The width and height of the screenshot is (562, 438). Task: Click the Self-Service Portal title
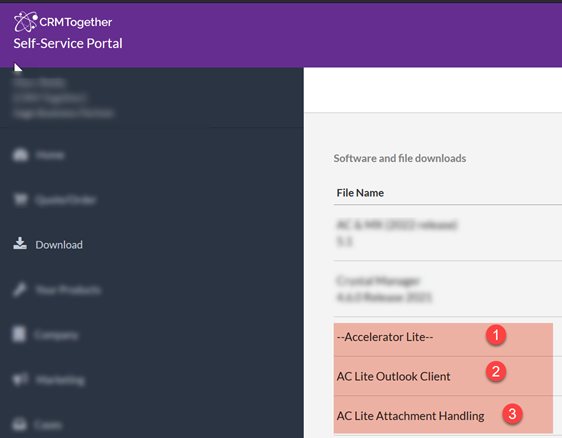coord(68,43)
